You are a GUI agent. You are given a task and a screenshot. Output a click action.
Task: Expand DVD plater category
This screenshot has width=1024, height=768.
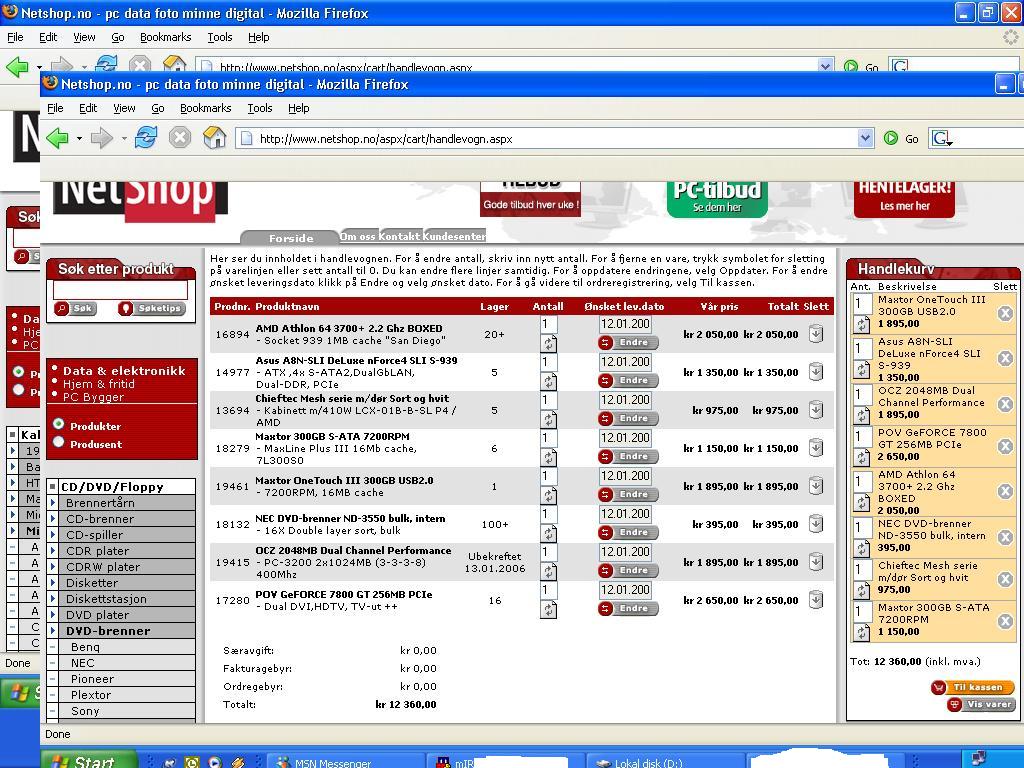tap(53, 615)
